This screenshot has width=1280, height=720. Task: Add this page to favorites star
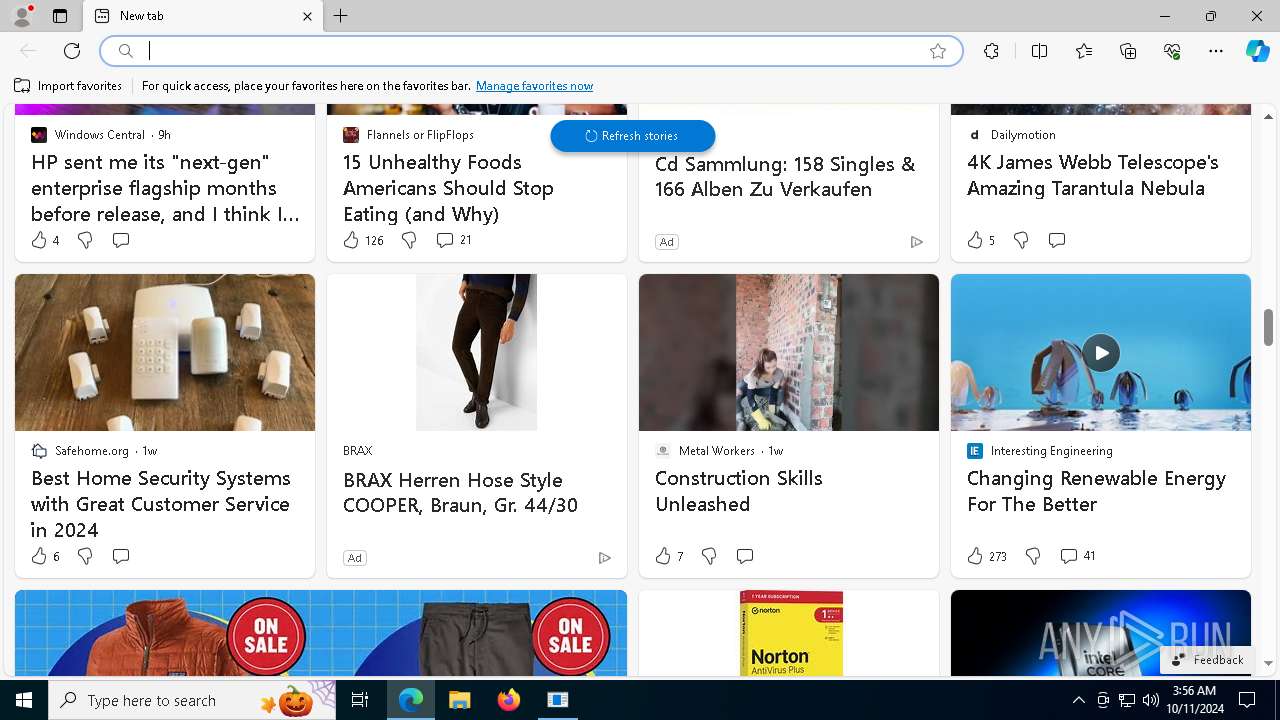pyautogui.click(x=938, y=51)
